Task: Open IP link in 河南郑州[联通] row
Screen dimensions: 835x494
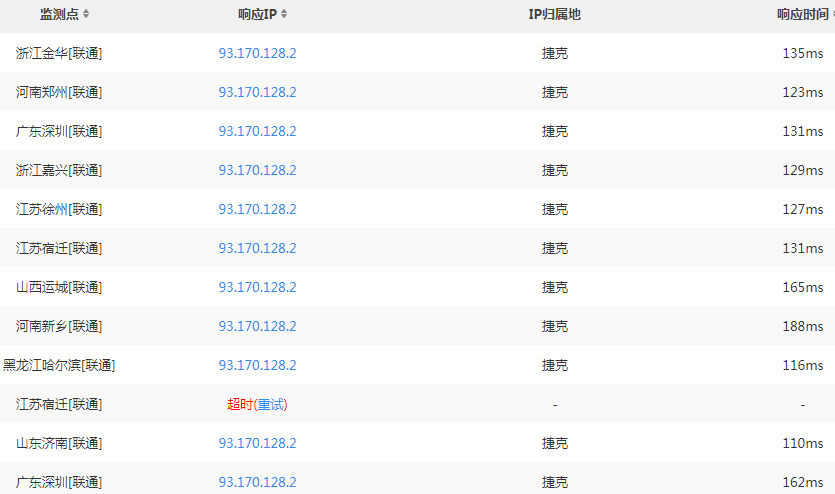Action: coord(257,92)
